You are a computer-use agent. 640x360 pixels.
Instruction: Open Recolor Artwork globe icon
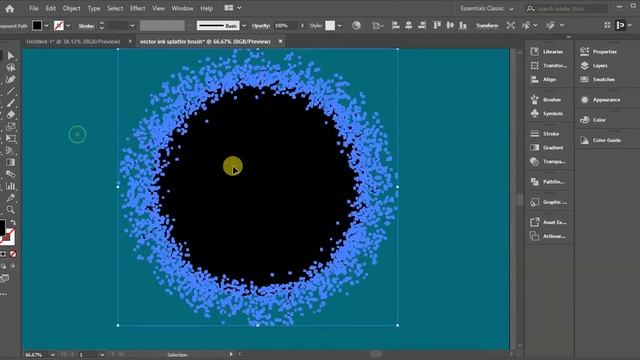coord(356,25)
